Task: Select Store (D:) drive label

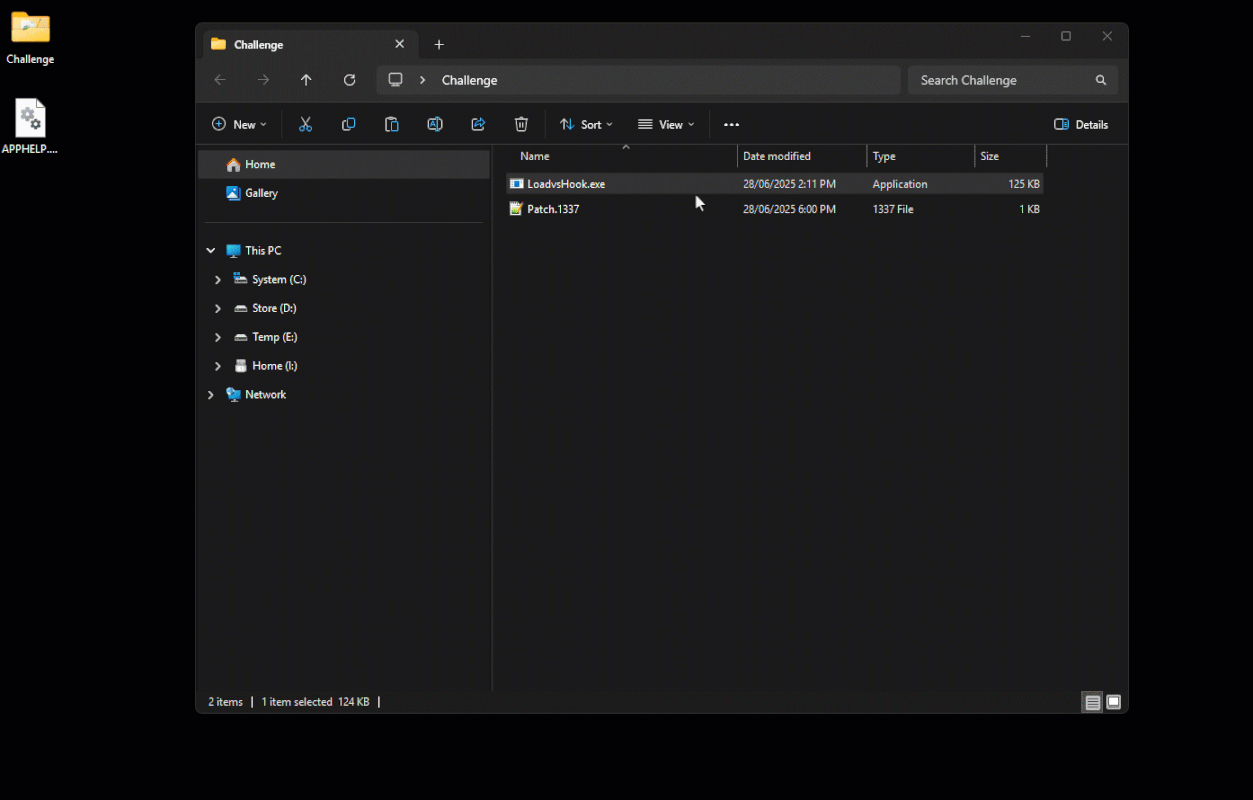Action: [x=274, y=309]
